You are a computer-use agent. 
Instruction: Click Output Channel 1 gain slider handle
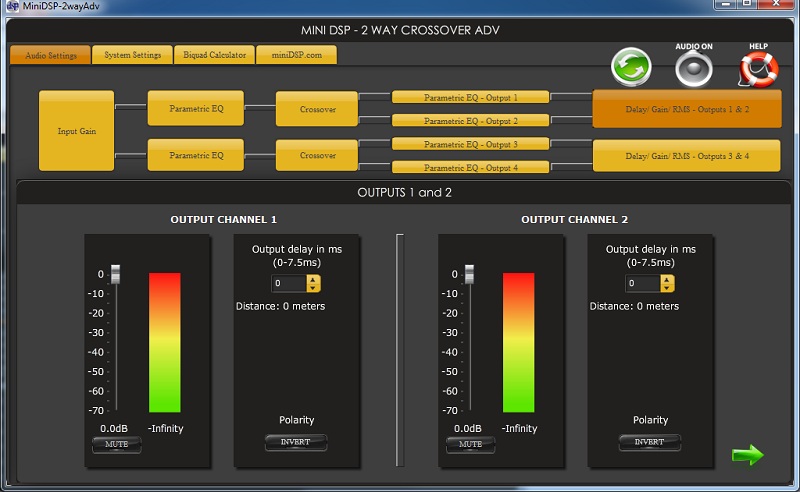click(x=116, y=274)
